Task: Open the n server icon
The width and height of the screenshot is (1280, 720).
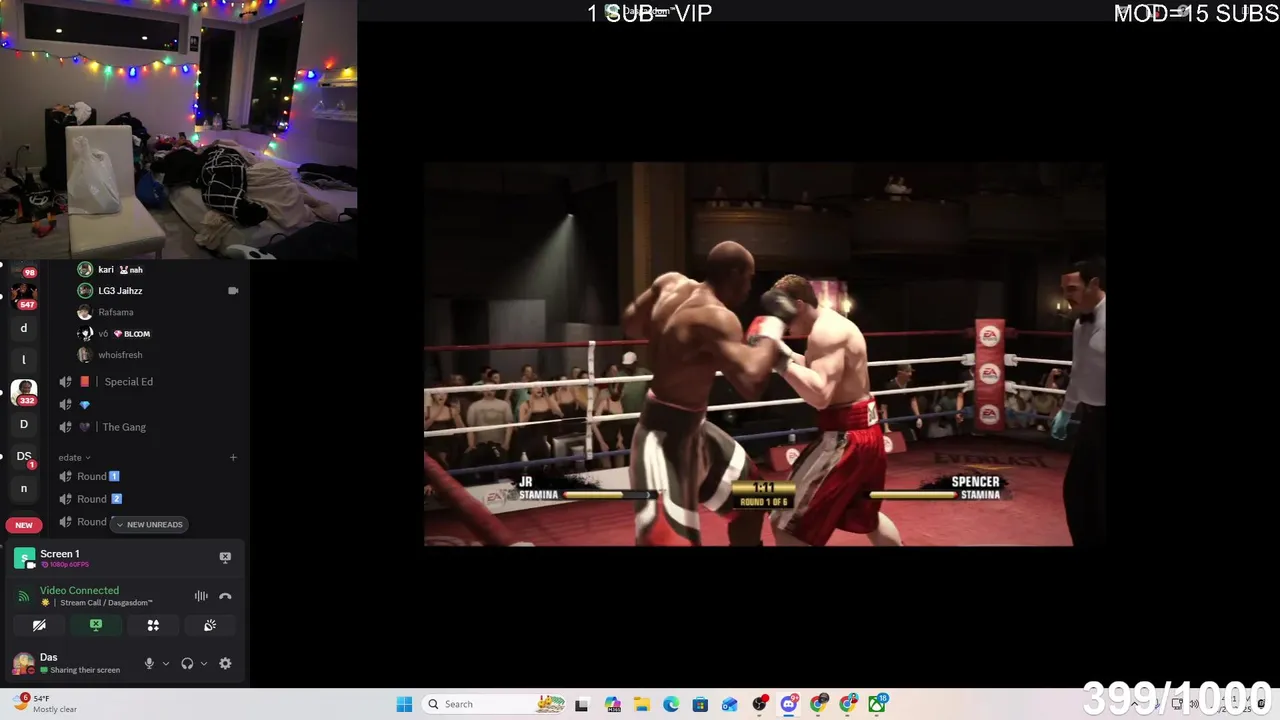Action: point(24,488)
